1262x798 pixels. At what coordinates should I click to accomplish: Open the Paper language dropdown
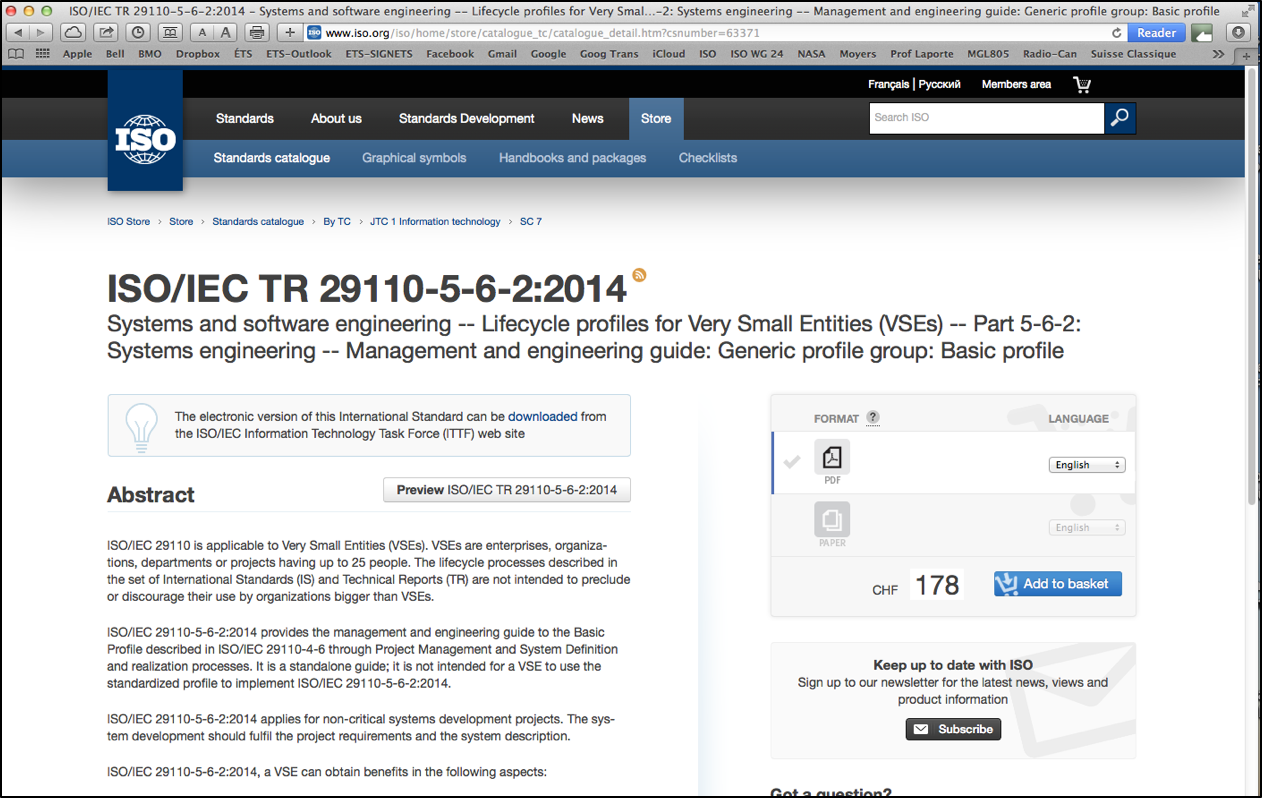click(1086, 528)
